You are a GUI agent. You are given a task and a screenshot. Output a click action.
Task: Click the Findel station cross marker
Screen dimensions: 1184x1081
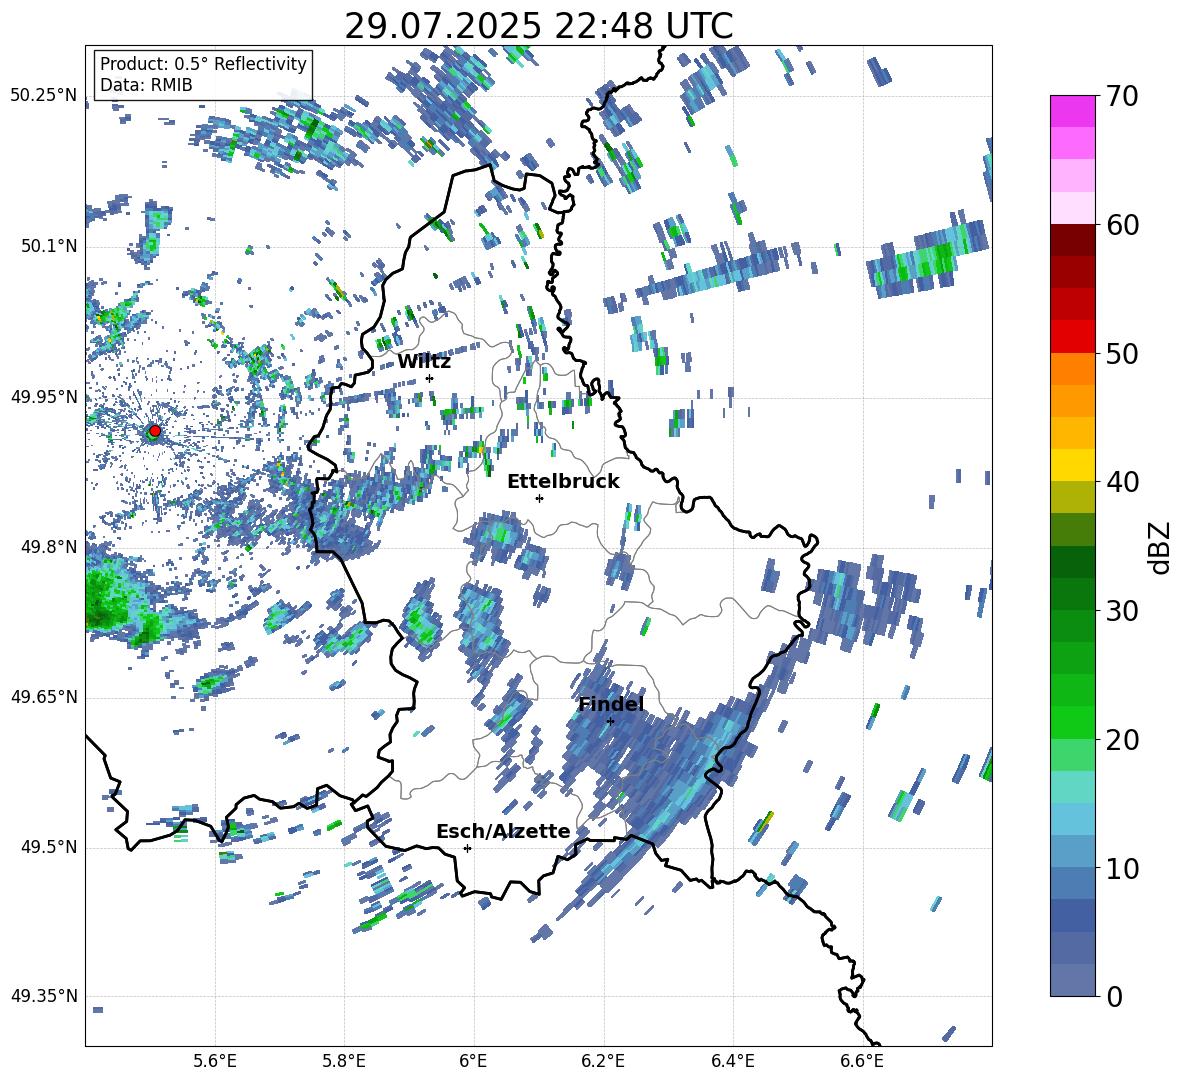[x=610, y=722]
